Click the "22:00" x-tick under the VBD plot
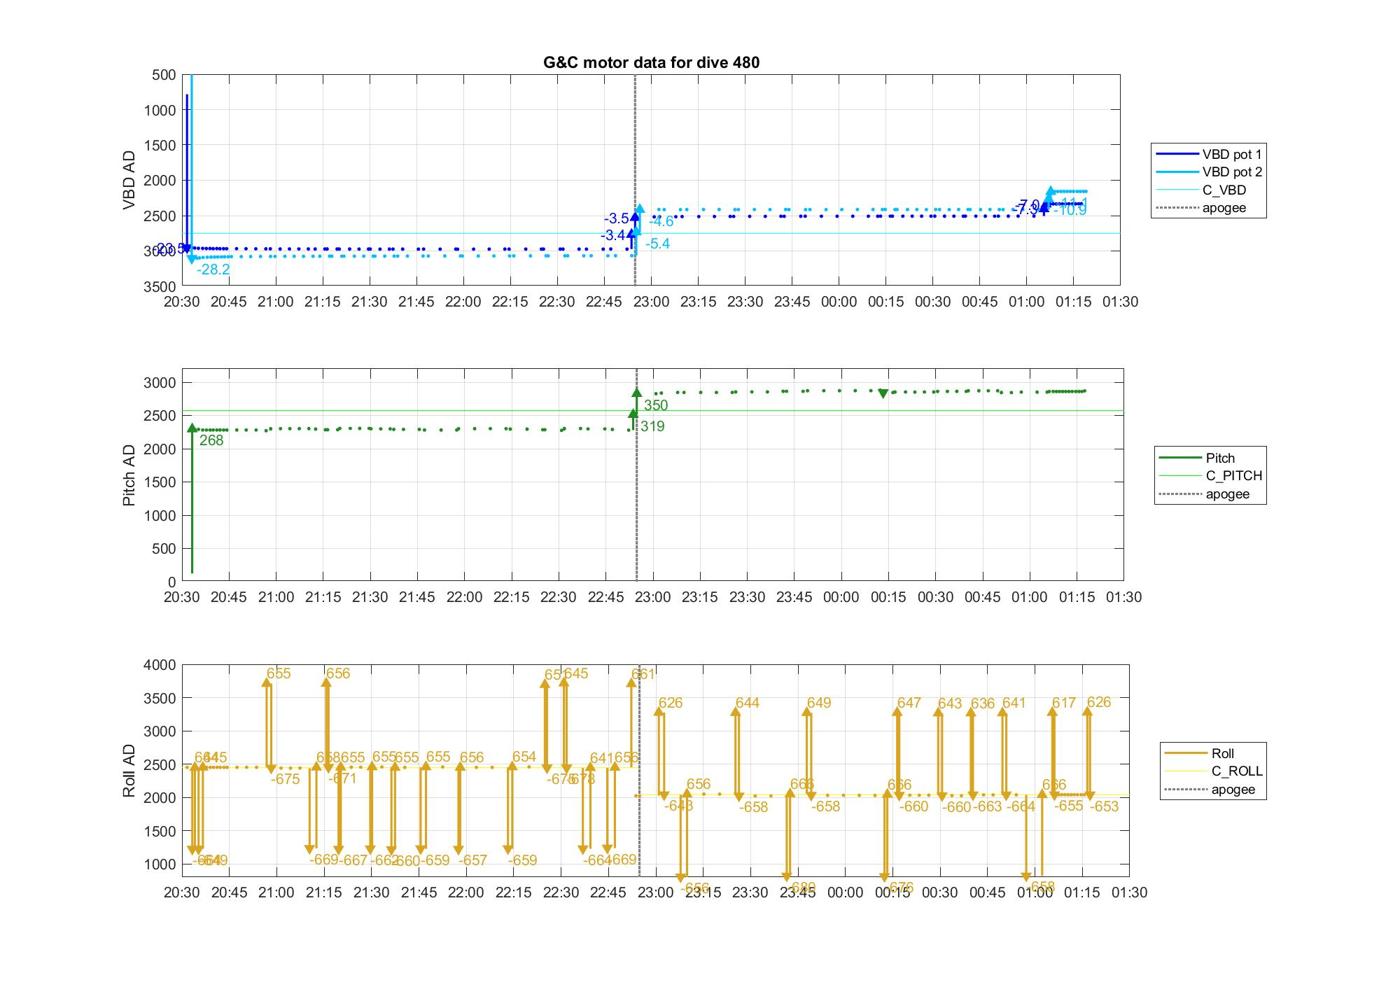The image size is (1400, 986). (463, 302)
